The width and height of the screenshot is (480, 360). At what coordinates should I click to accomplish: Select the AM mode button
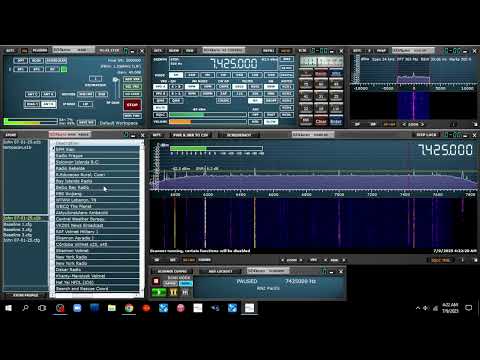[176, 75]
